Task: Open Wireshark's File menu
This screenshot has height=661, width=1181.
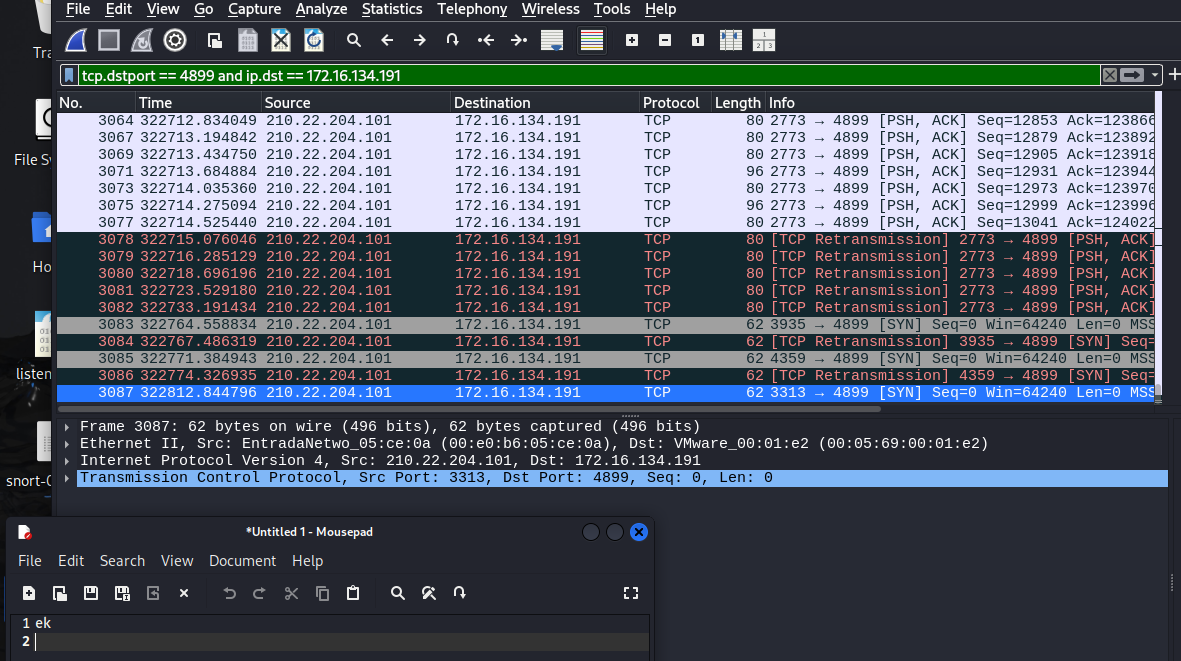Action: click(78, 9)
